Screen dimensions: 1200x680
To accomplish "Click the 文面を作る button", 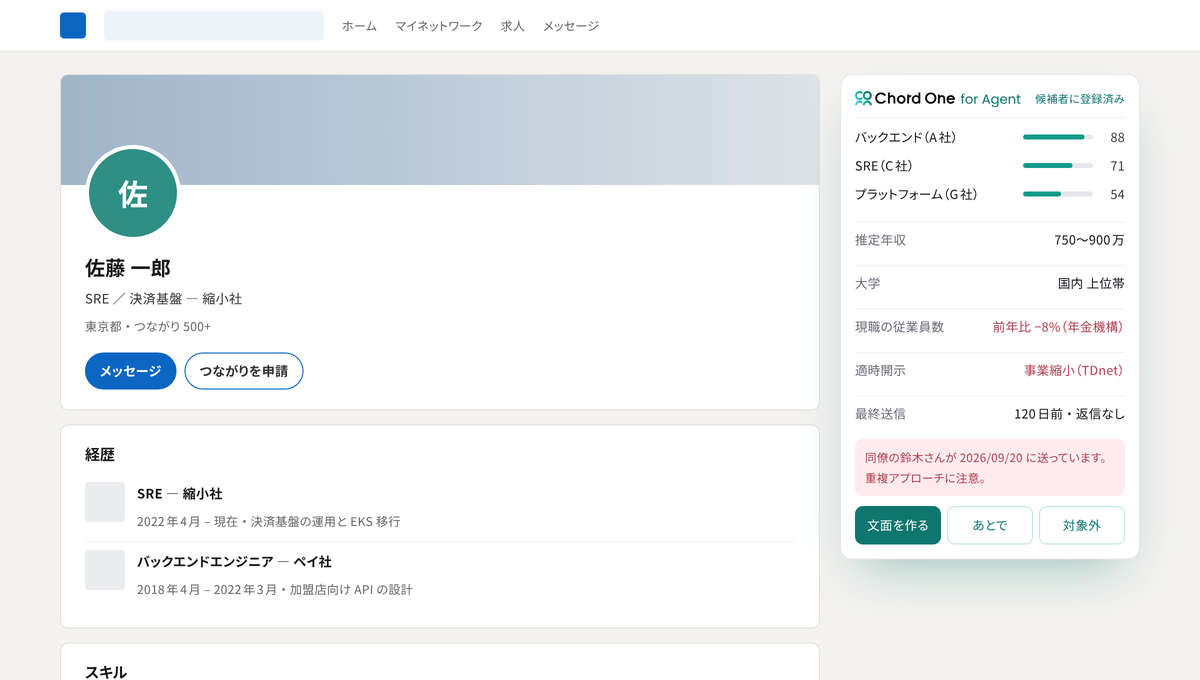I will tap(898, 525).
